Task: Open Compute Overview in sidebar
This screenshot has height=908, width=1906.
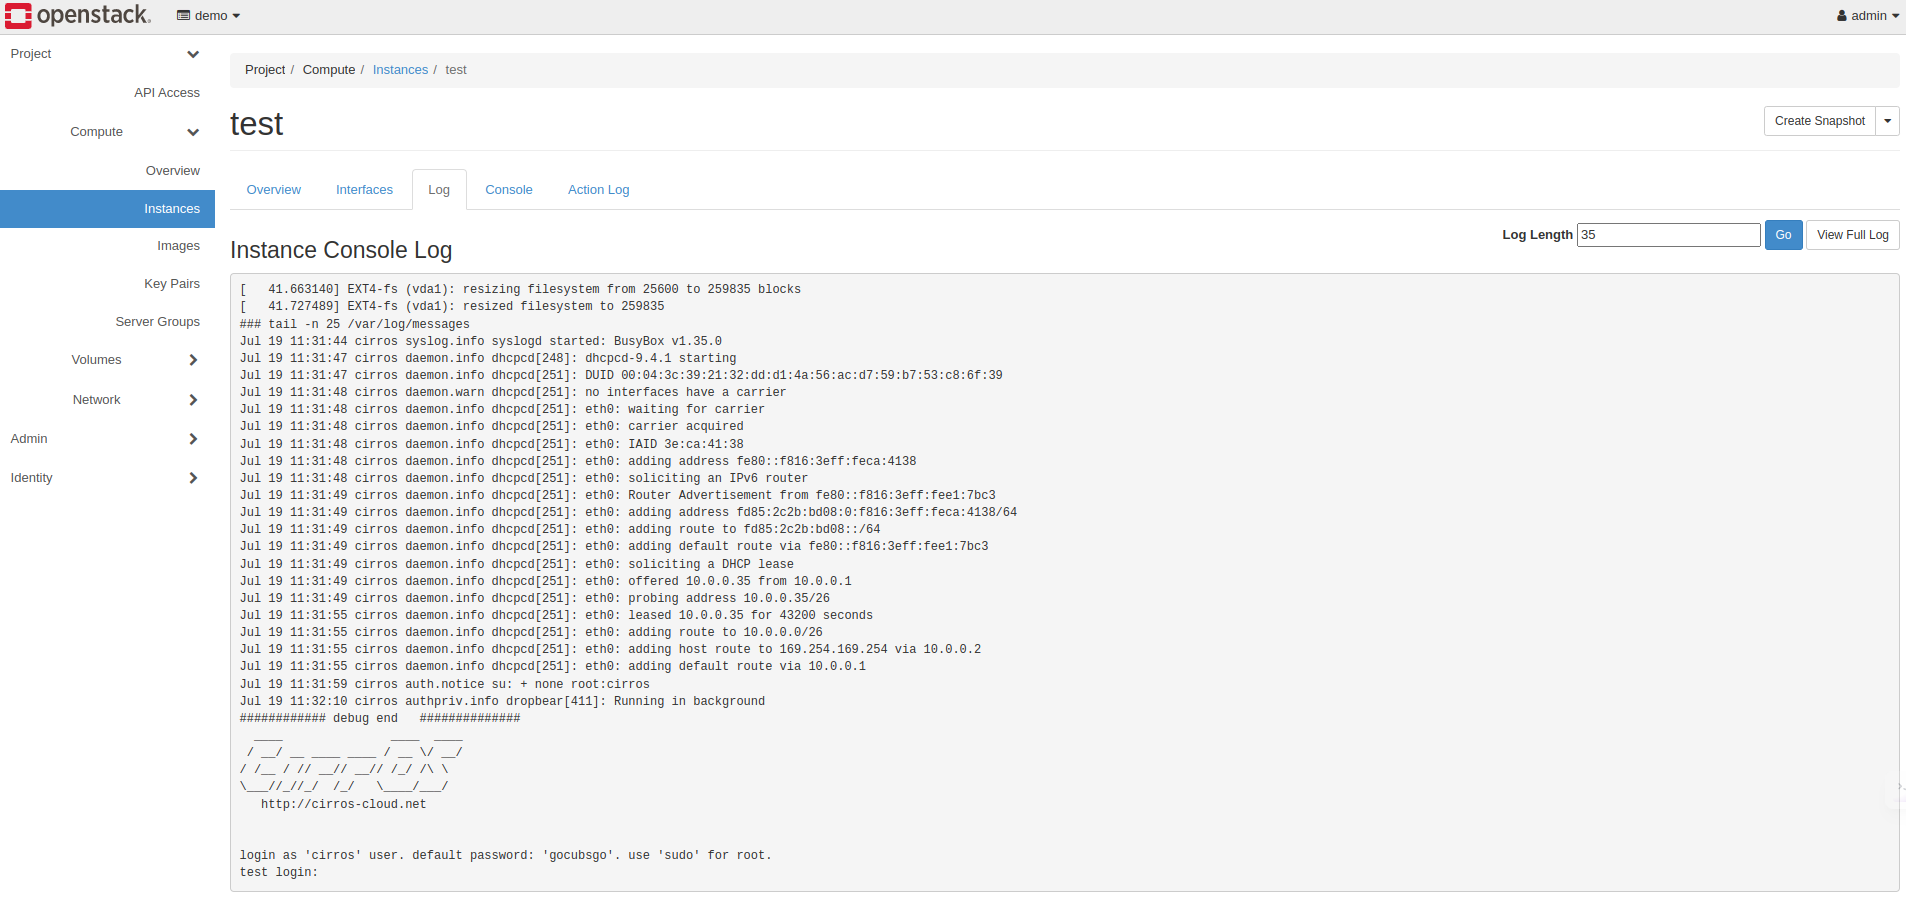Action: (x=173, y=171)
